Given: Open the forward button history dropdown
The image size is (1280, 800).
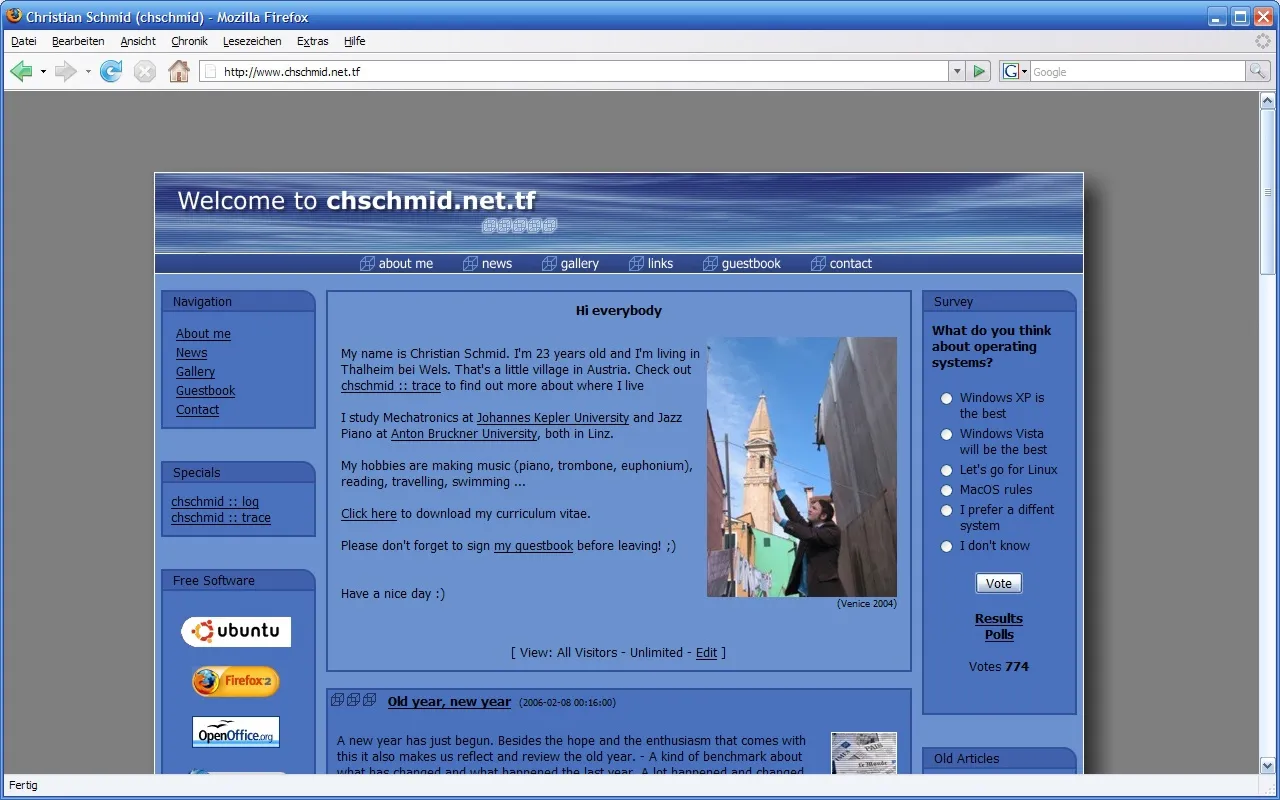Looking at the screenshot, I should [x=88, y=72].
